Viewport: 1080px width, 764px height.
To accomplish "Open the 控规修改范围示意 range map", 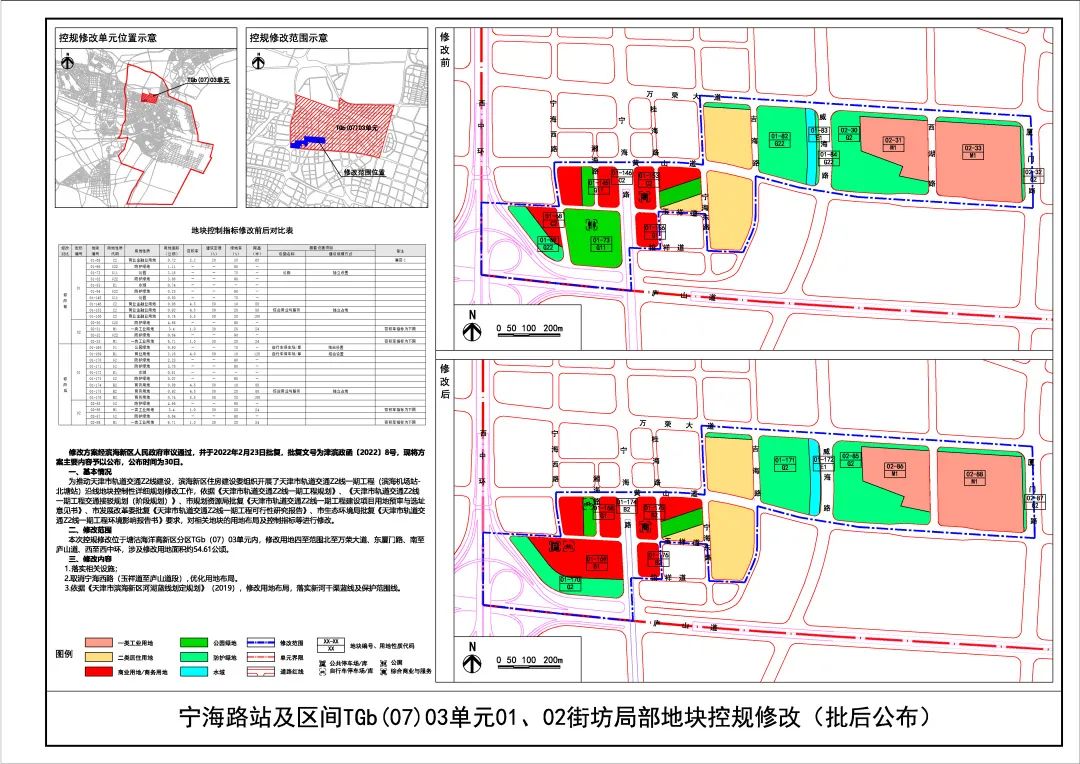I will (x=337, y=127).
